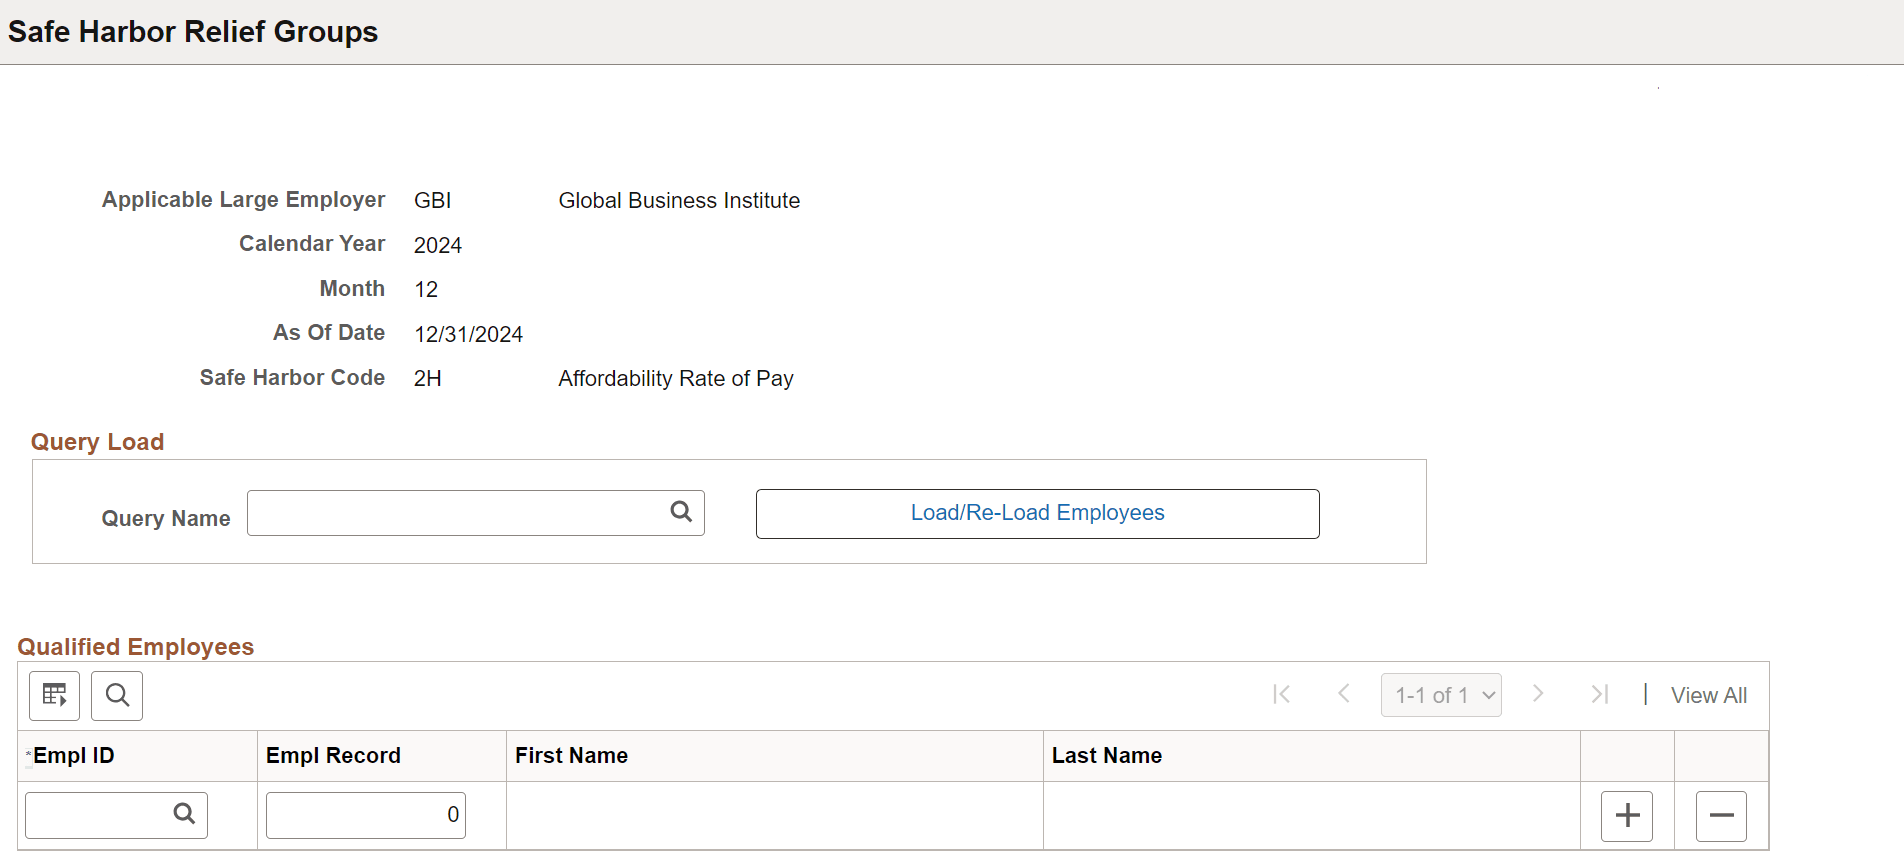
Task: Click the First Name column header
Action: (x=571, y=756)
